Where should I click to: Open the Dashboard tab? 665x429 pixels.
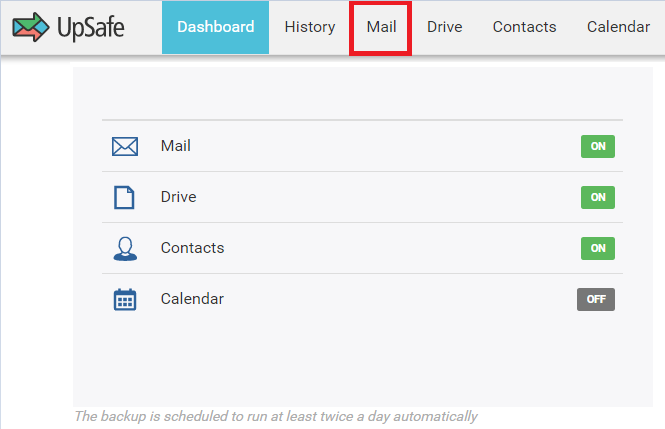click(x=215, y=27)
